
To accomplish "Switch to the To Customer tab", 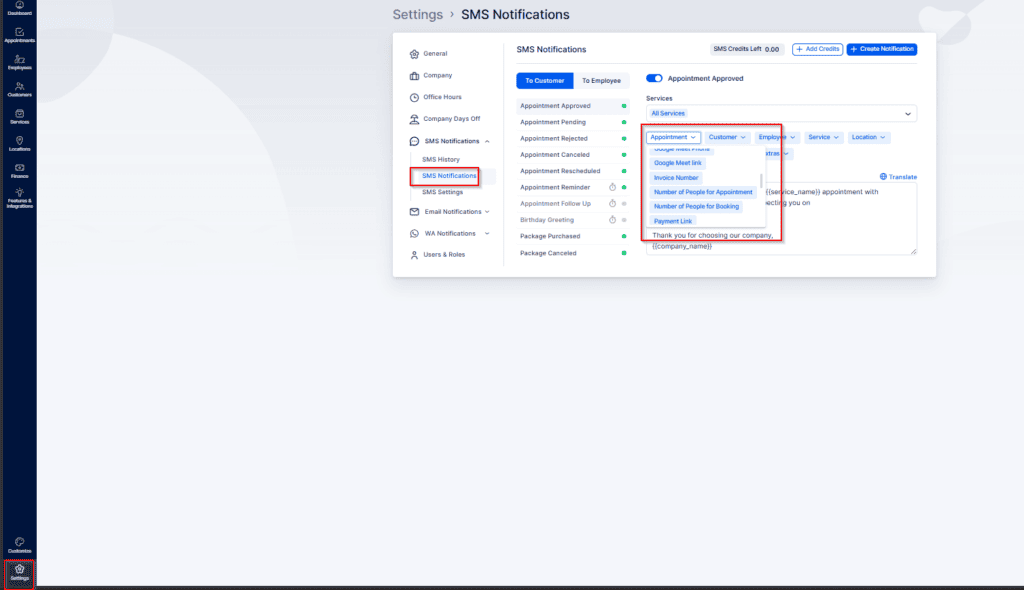I will tap(545, 80).
